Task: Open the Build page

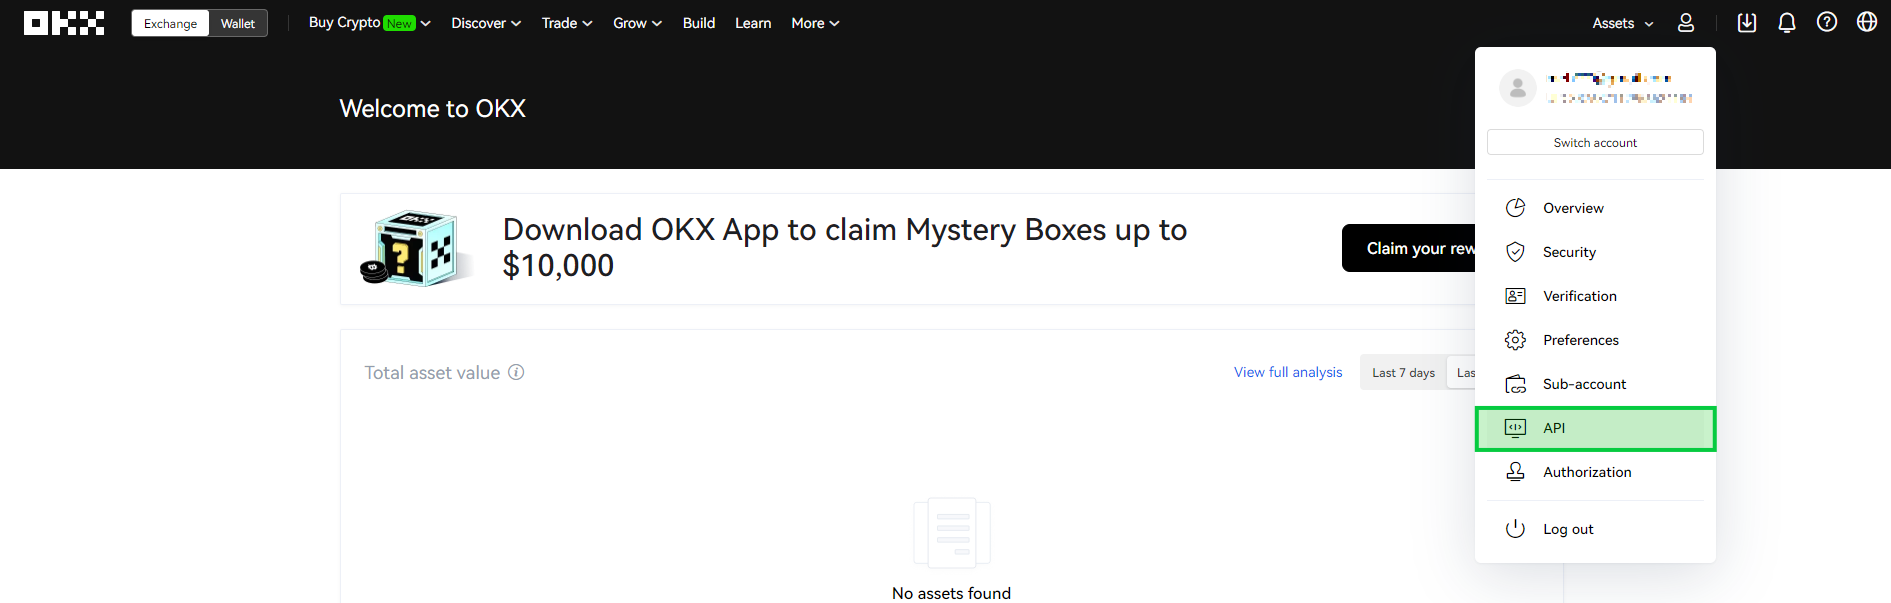Action: point(699,23)
